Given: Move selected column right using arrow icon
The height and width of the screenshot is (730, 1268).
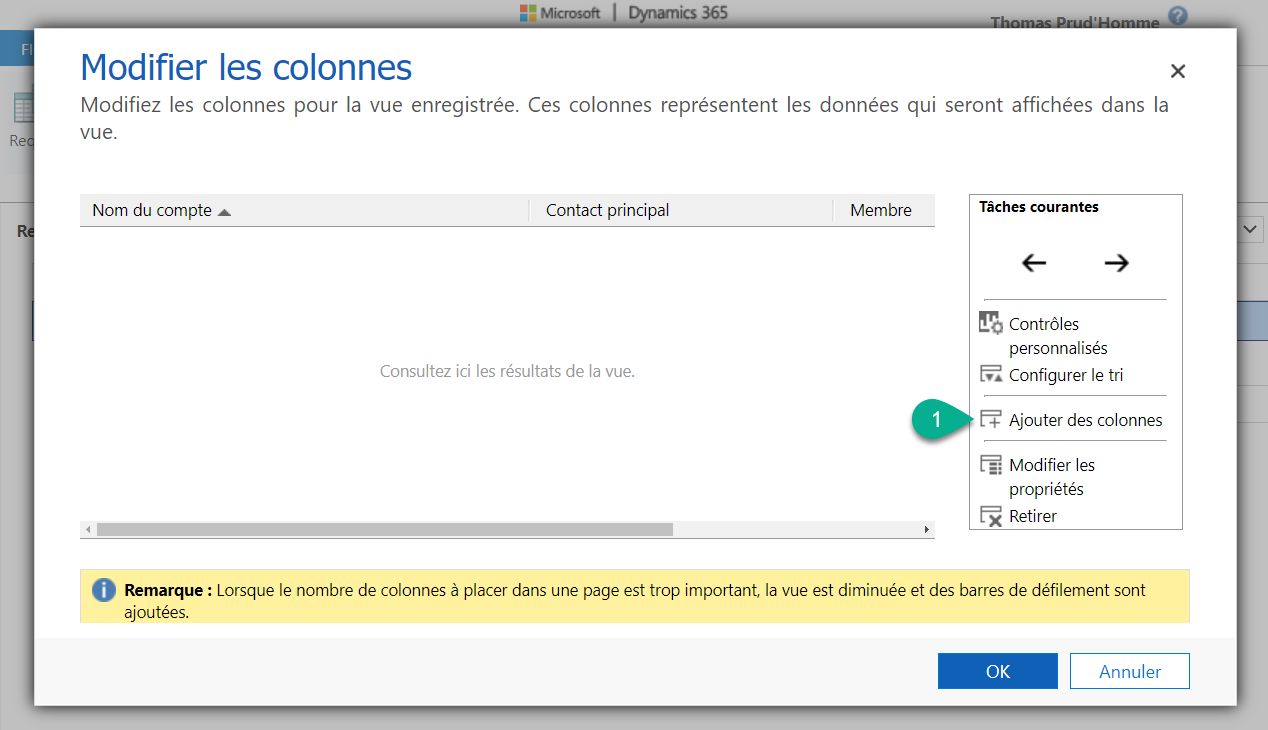Looking at the screenshot, I should [x=1117, y=262].
